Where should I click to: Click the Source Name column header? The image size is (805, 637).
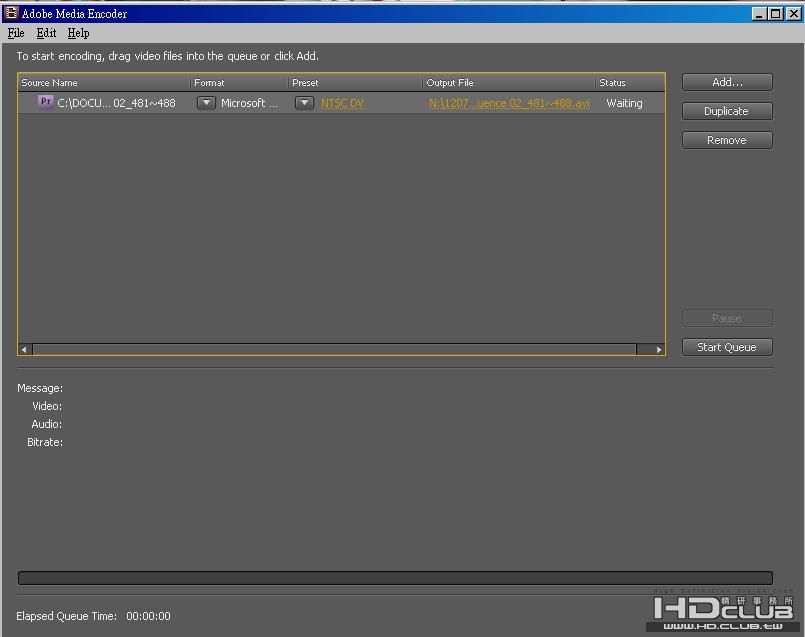[x=104, y=83]
